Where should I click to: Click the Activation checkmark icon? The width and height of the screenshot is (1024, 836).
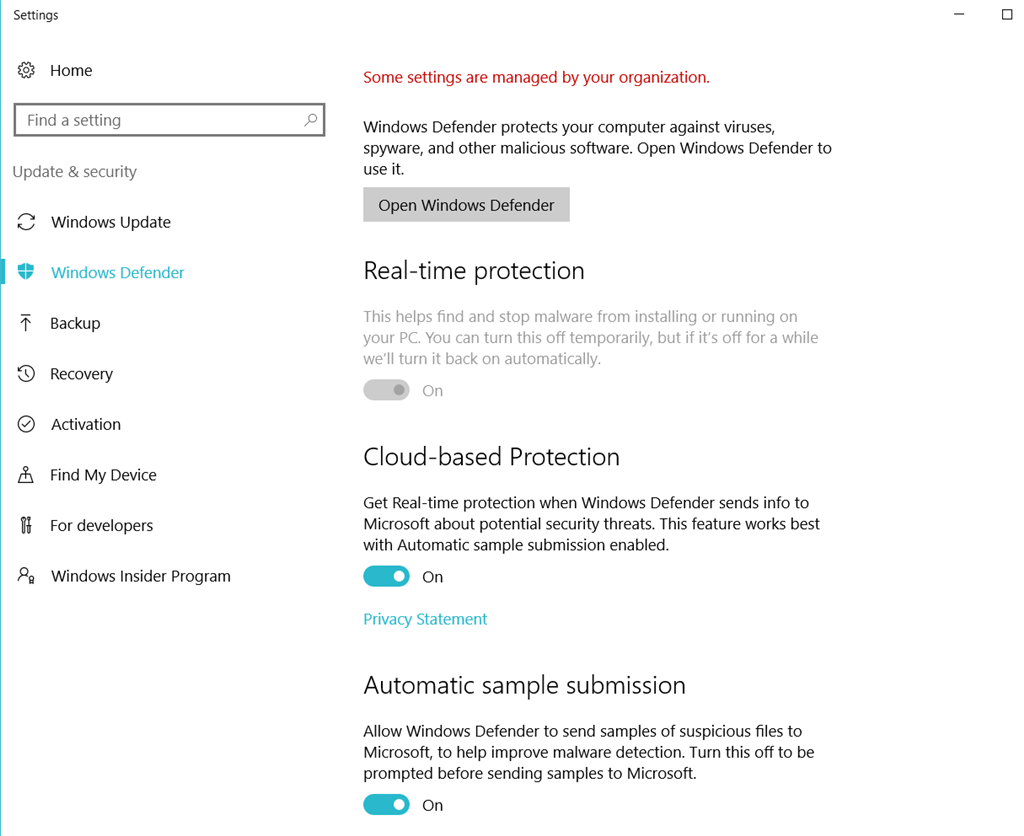26,424
